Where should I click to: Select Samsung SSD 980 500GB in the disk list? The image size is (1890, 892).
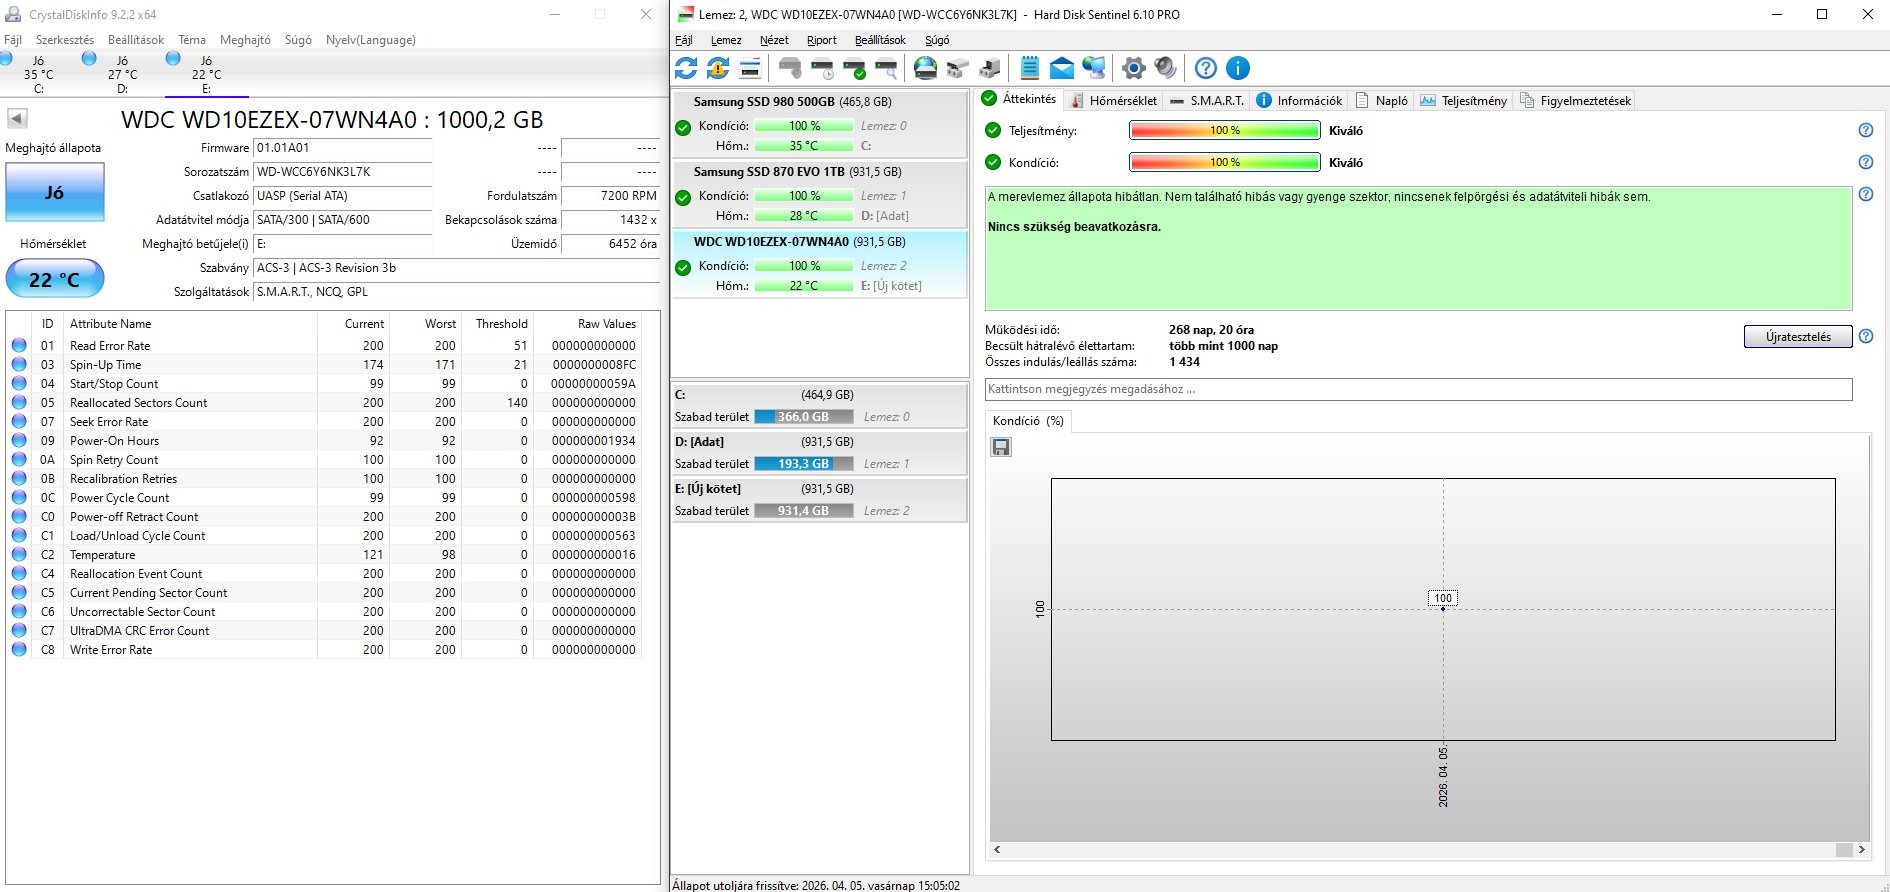[820, 124]
